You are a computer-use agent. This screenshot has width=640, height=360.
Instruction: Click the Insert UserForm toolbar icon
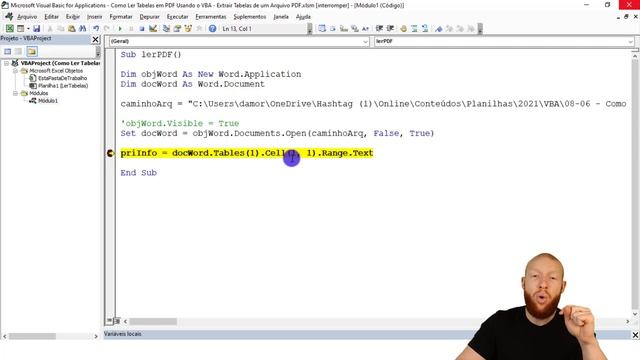coord(20,29)
